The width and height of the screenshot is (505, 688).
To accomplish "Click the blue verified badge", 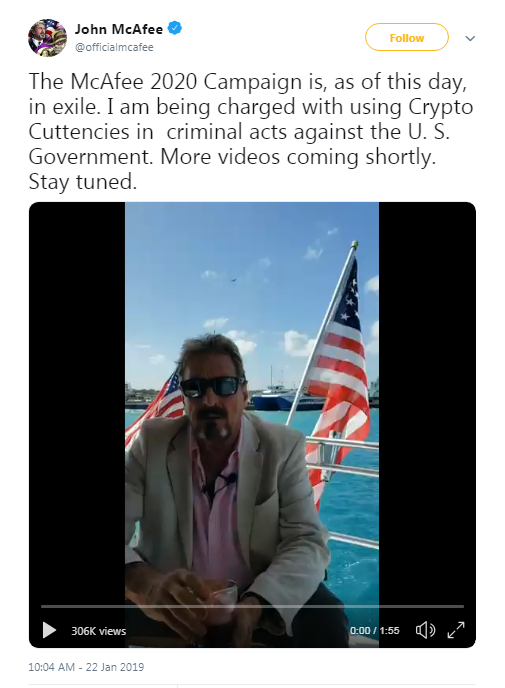I will pos(175,29).
